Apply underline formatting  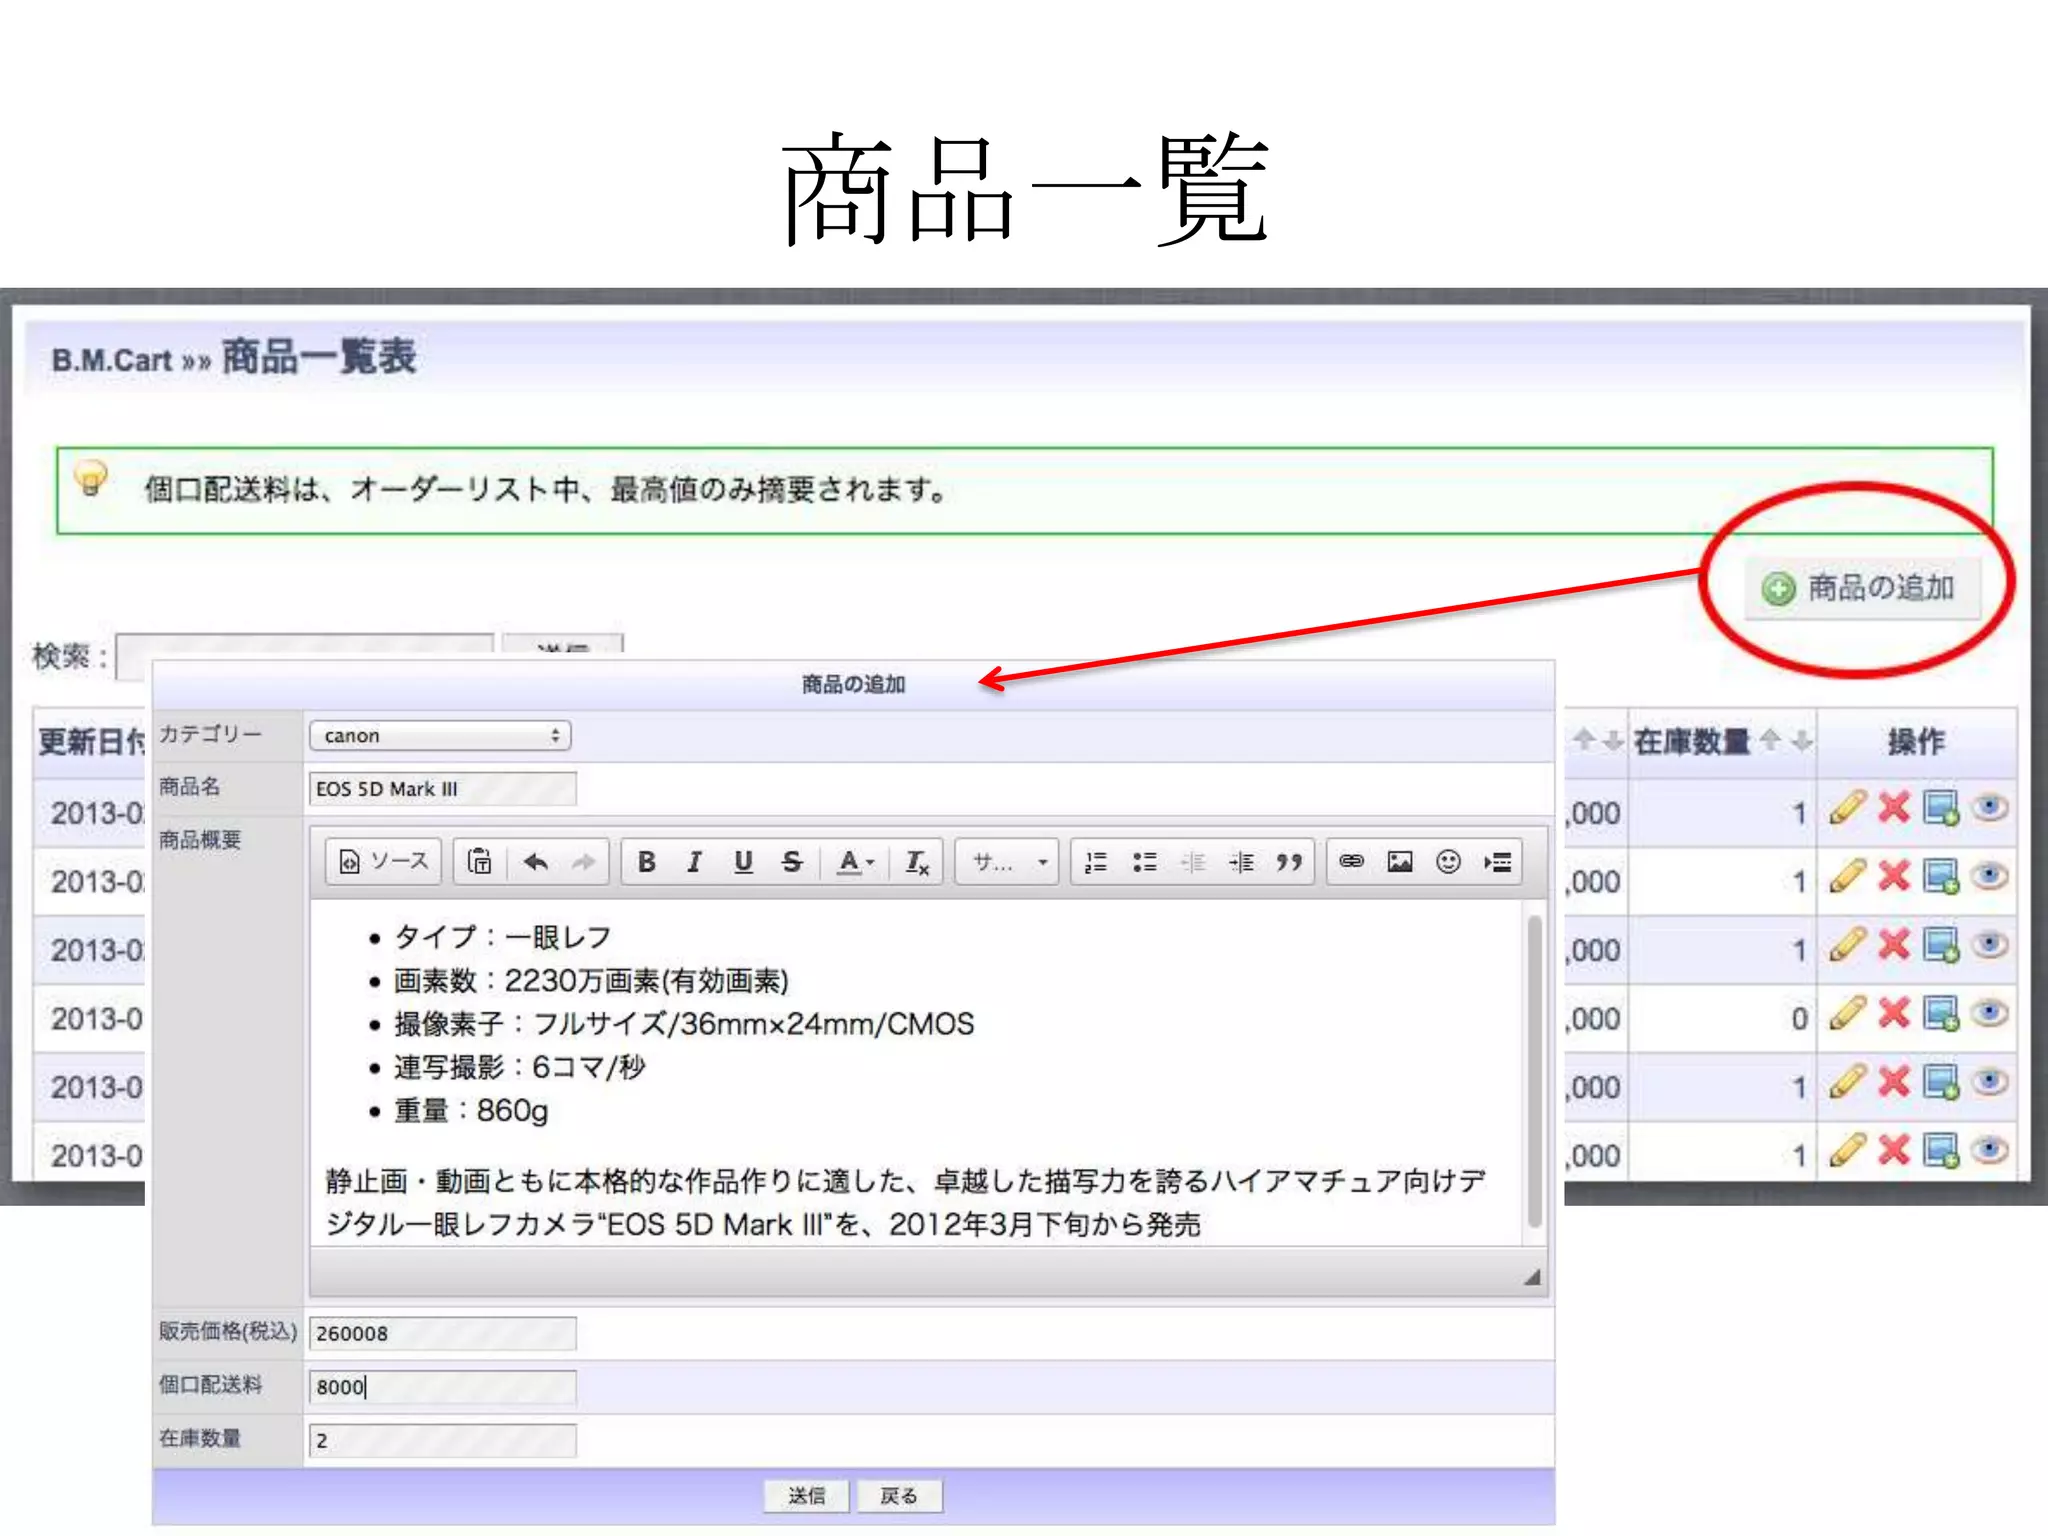click(x=743, y=862)
